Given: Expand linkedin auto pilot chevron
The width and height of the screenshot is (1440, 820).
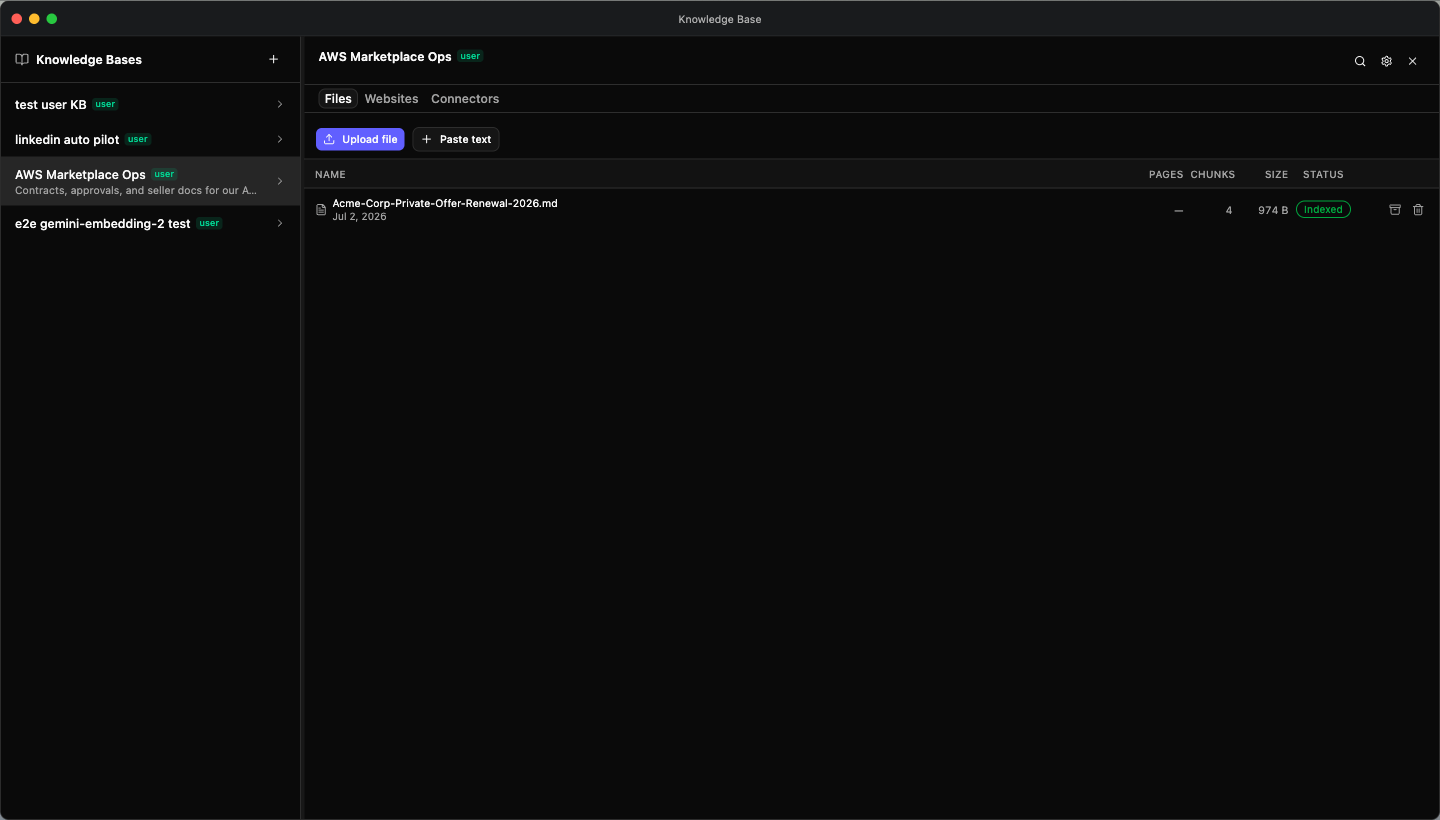Looking at the screenshot, I should 280,139.
